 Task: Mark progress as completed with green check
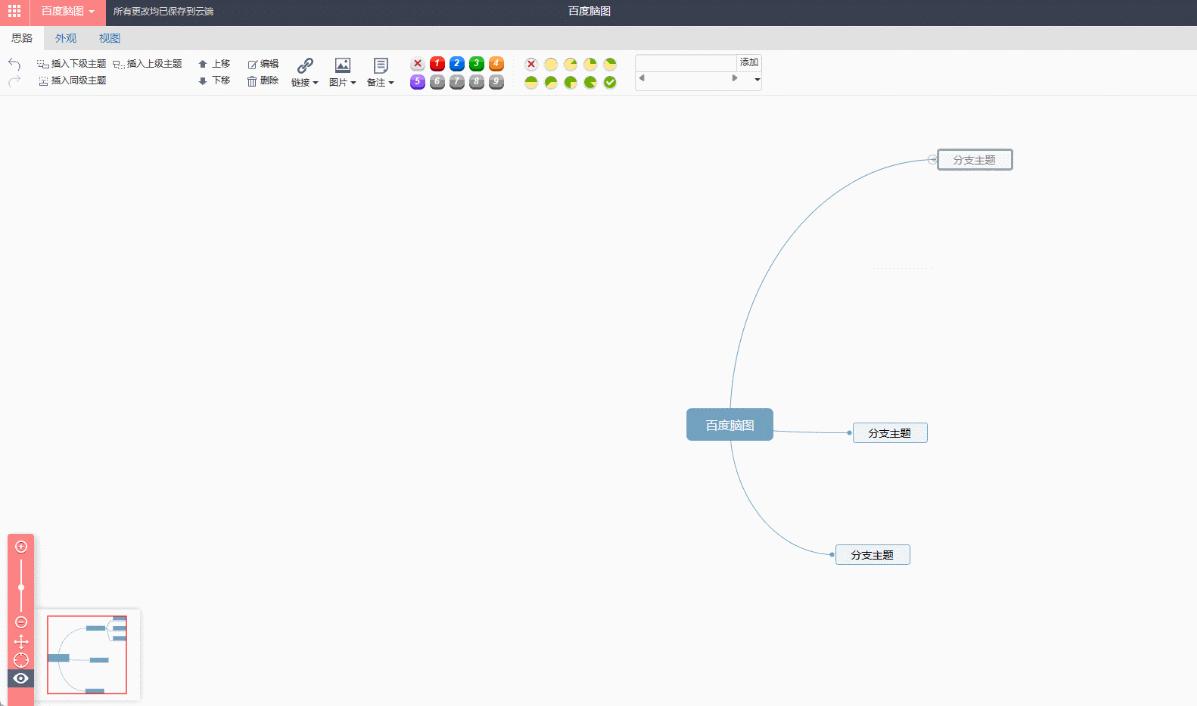[610, 82]
